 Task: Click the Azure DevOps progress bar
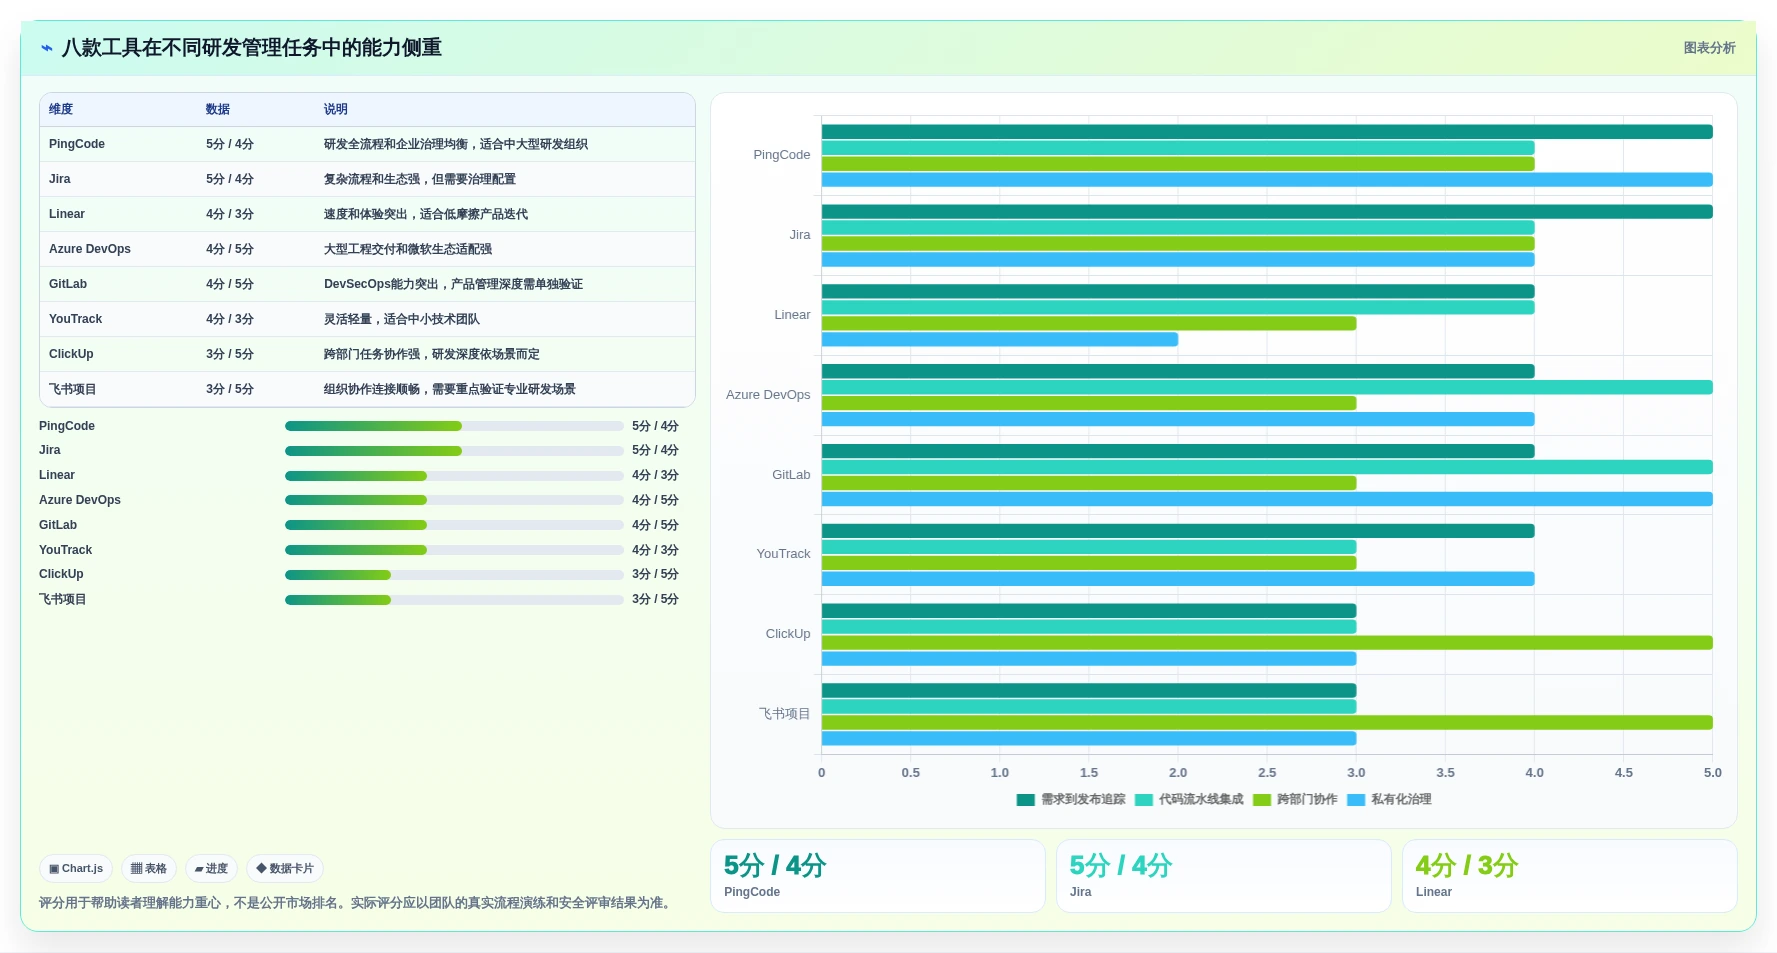click(x=454, y=500)
